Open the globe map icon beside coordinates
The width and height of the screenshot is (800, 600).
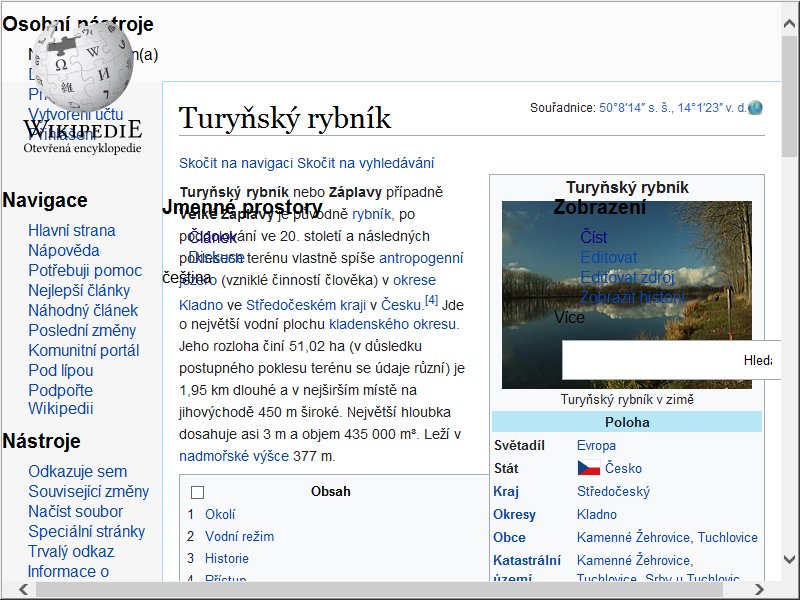pyautogui.click(x=755, y=108)
